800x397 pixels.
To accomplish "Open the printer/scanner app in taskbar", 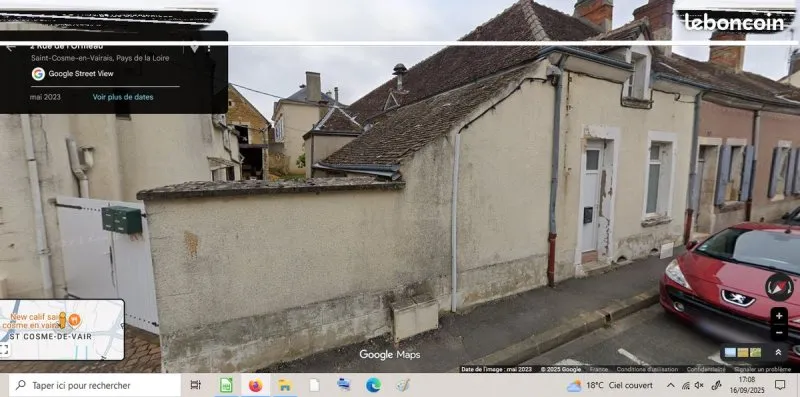I will [344, 385].
